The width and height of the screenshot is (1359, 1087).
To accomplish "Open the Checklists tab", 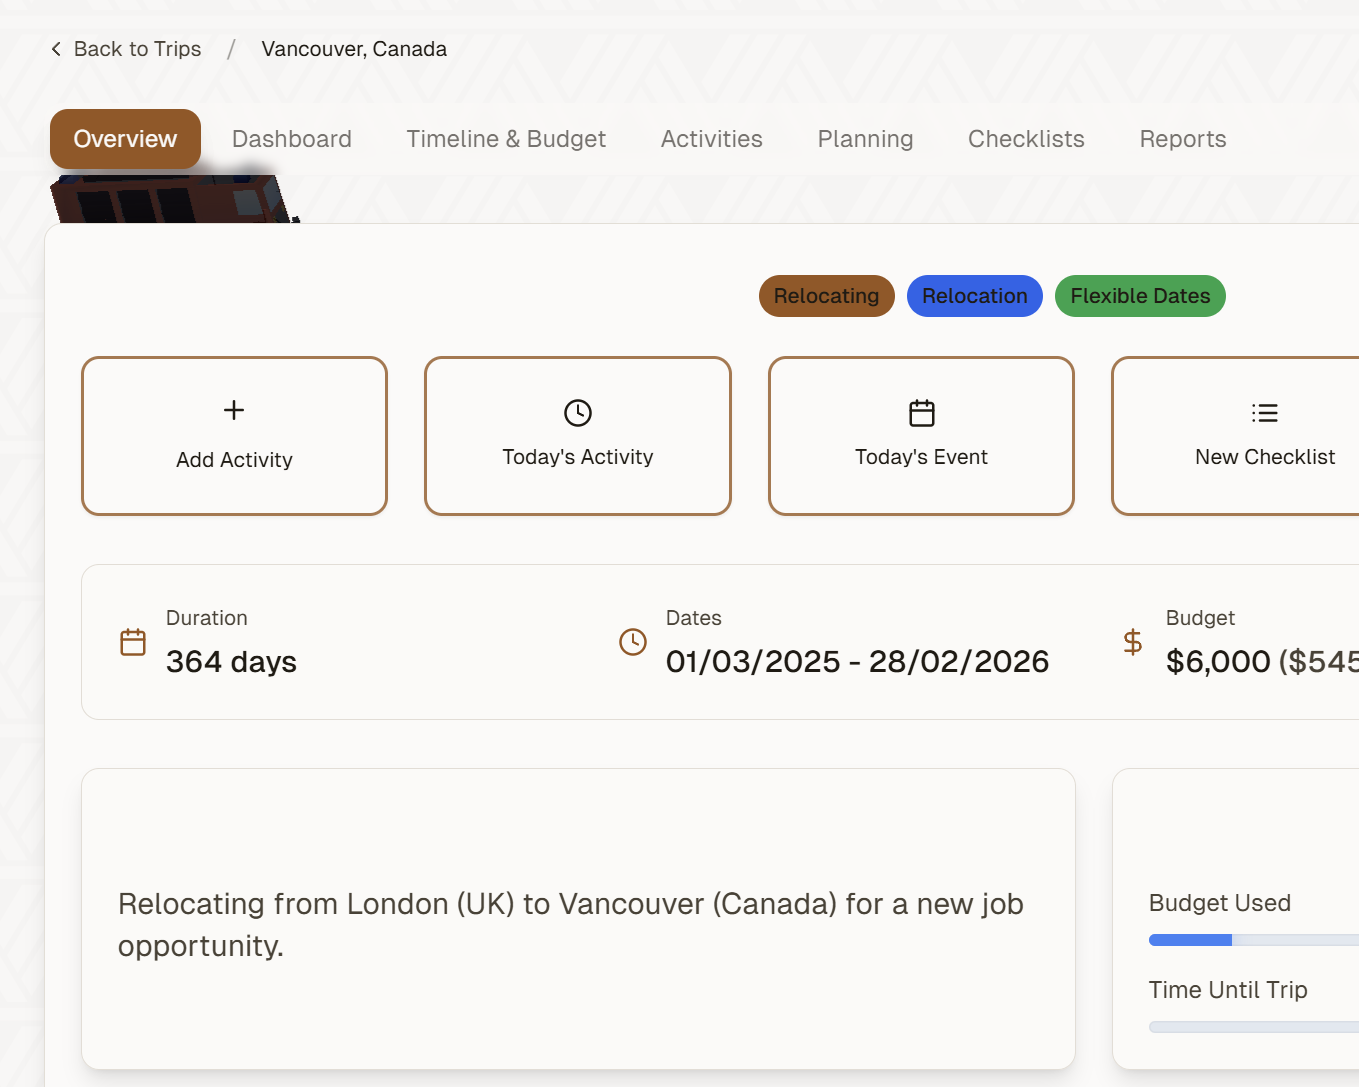I will (1026, 139).
